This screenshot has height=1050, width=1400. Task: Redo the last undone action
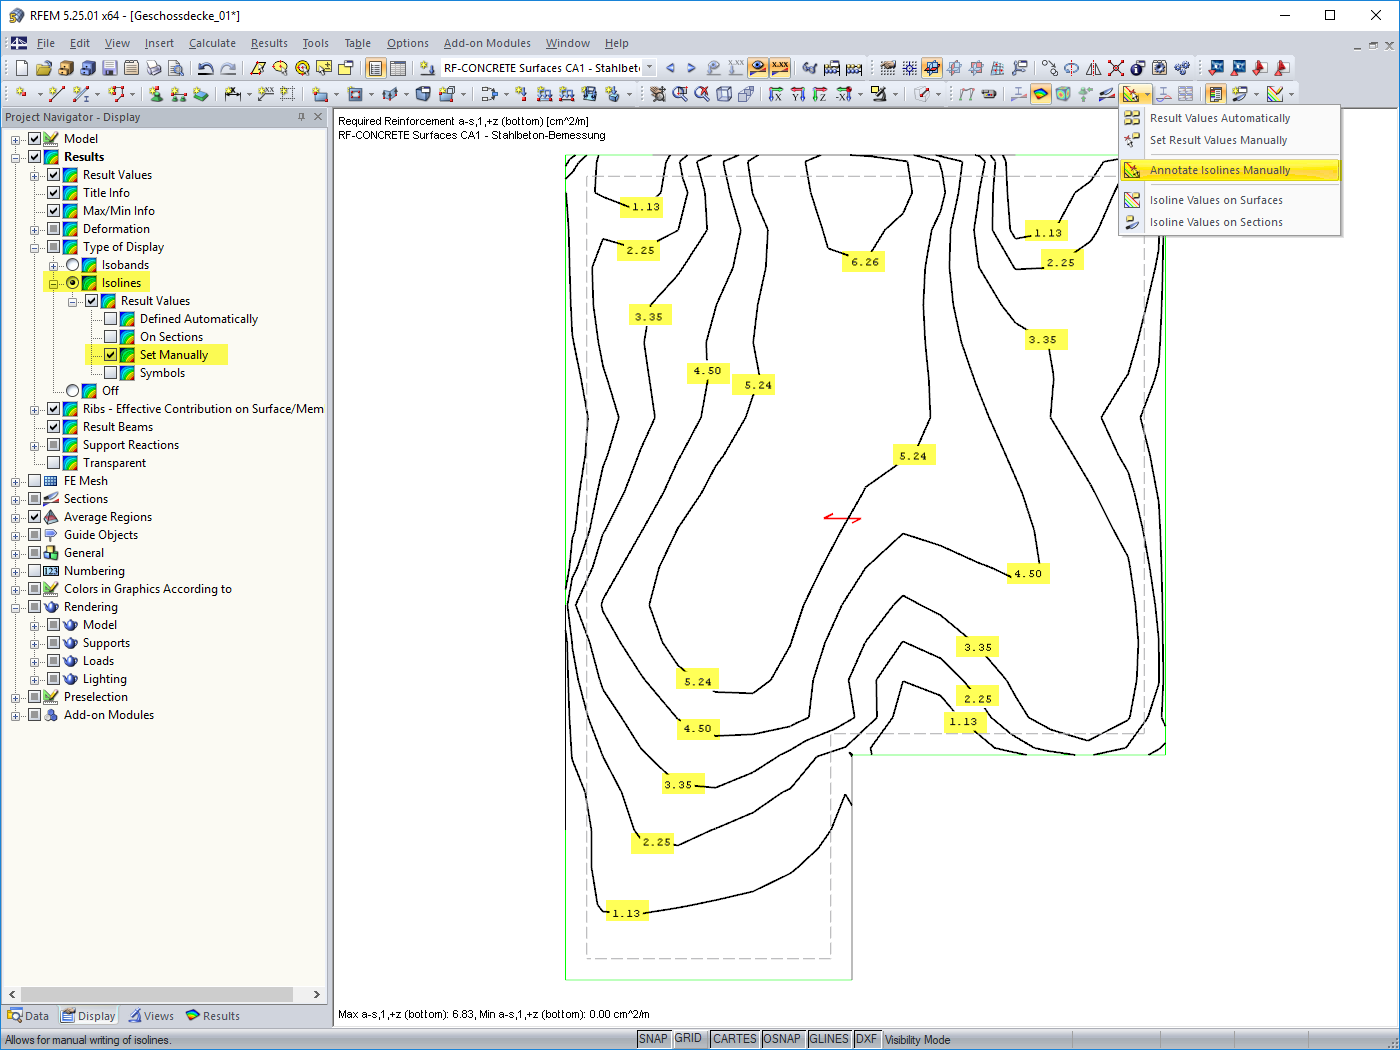228,68
